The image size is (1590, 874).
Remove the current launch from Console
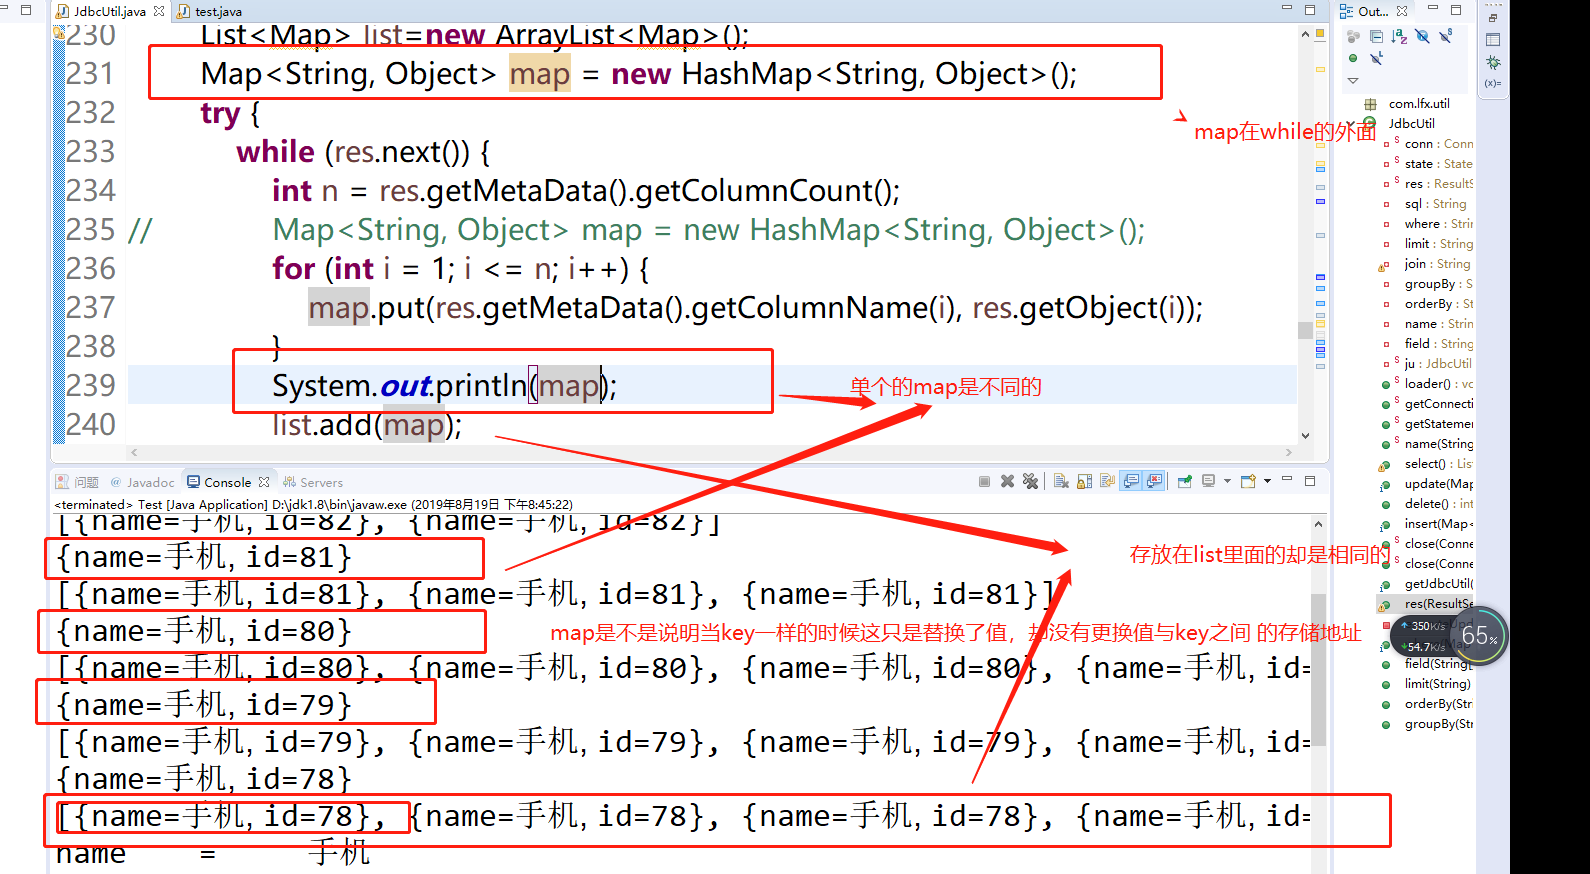coord(1007,481)
